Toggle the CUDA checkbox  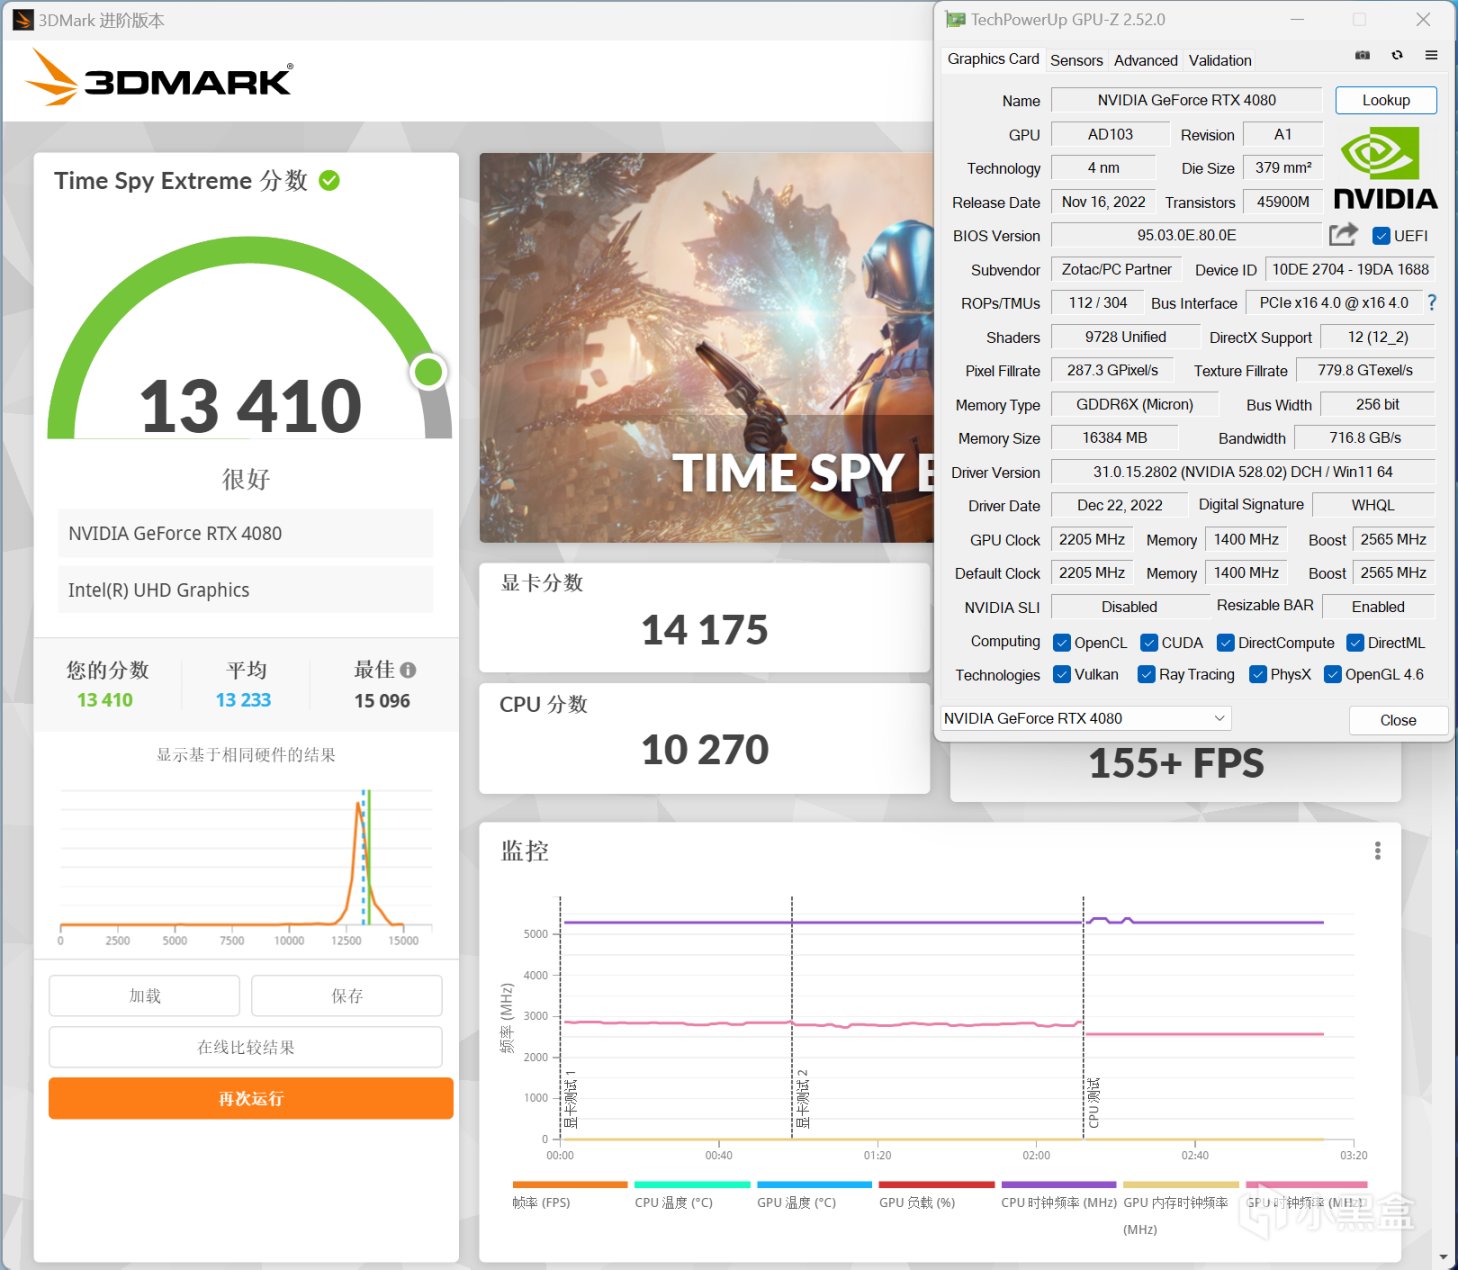pos(1149,643)
